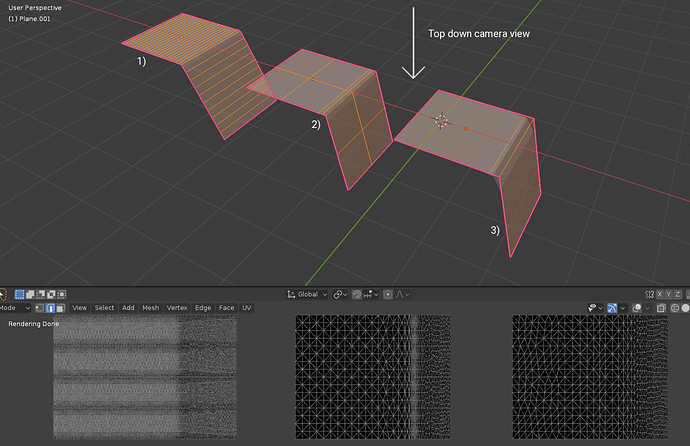Select the Set New Selection mode icon
Screen dimensions: 690x446
(x=19, y=294)
